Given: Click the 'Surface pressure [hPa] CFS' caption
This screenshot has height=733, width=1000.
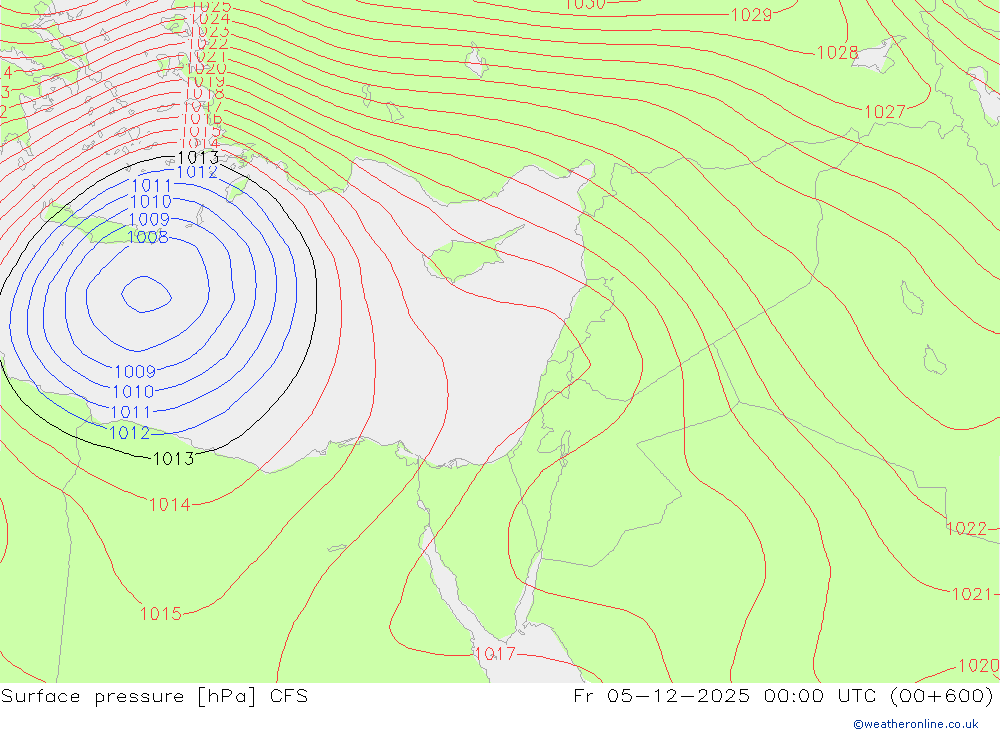Looking at the screenshot, I should (x=154, y=696).
